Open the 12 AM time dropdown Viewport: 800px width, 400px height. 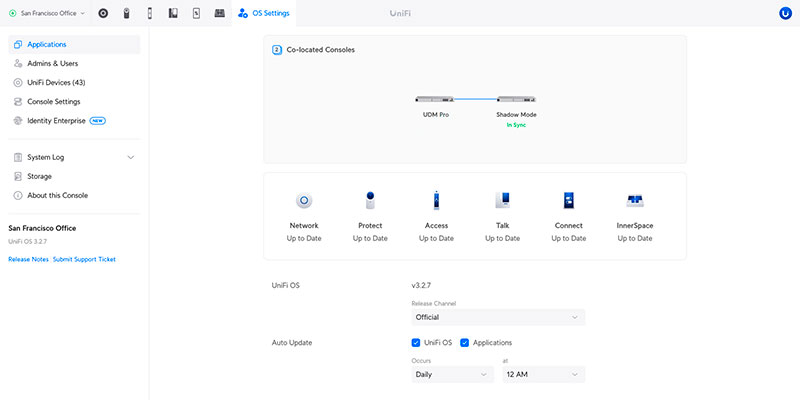click(544, 374)
